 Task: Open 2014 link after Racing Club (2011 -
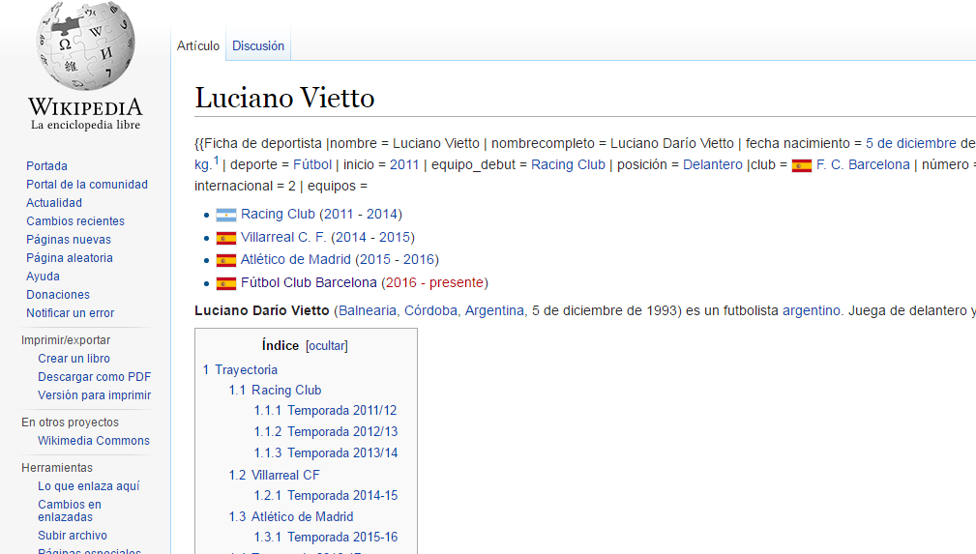(x=382, y=214)
